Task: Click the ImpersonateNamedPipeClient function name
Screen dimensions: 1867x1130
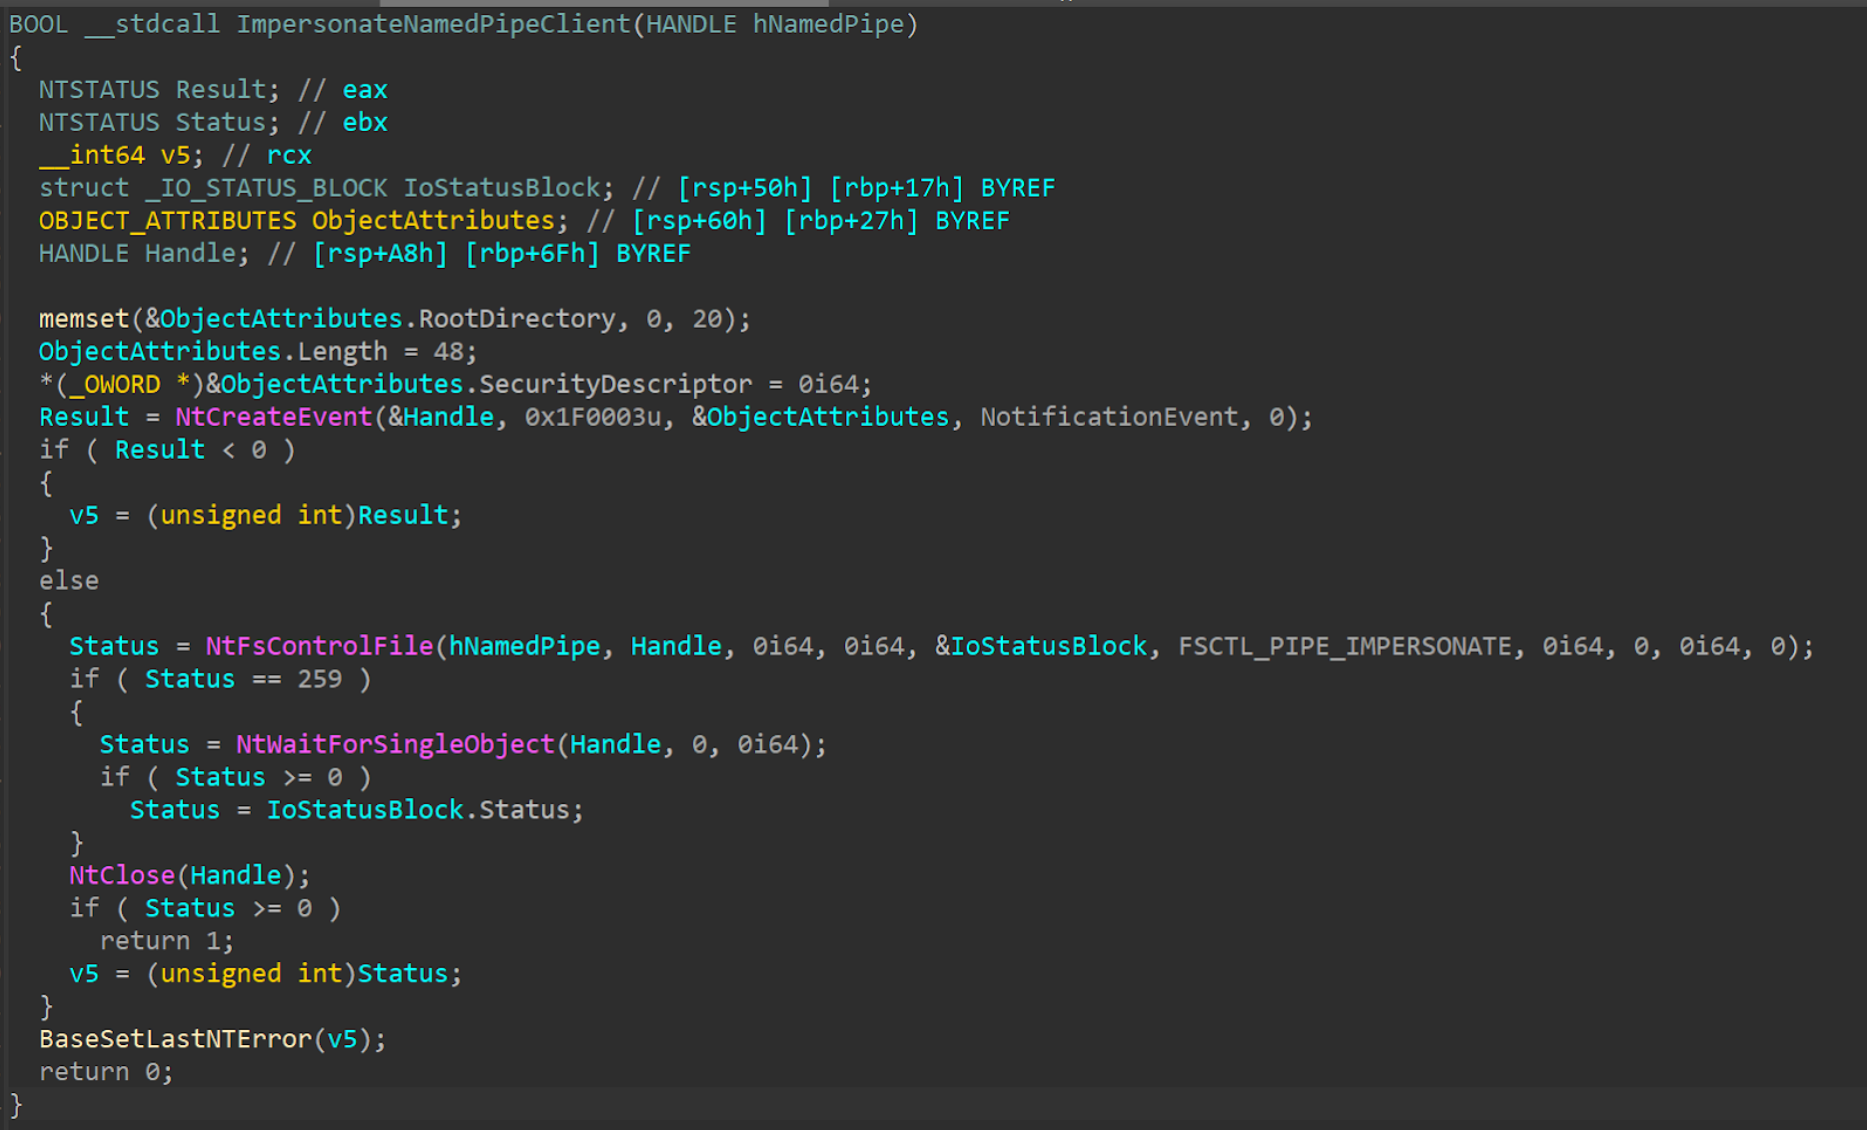Action: click(x=433, y=24)
